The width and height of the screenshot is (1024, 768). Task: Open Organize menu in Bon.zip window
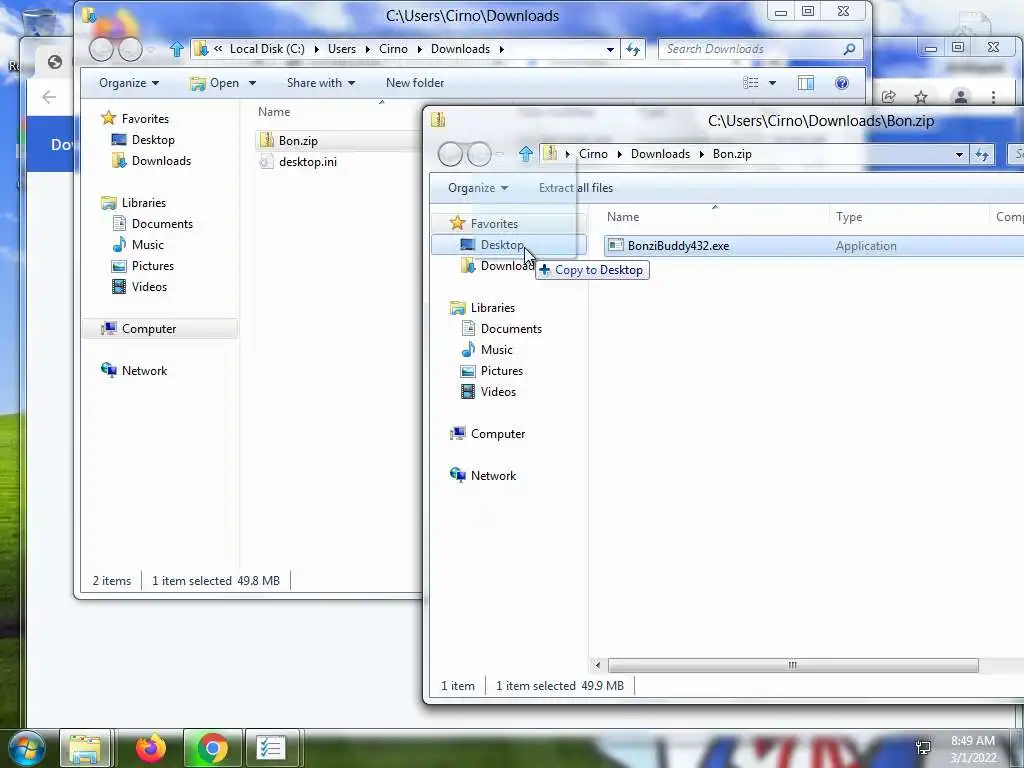pos(477,188)
